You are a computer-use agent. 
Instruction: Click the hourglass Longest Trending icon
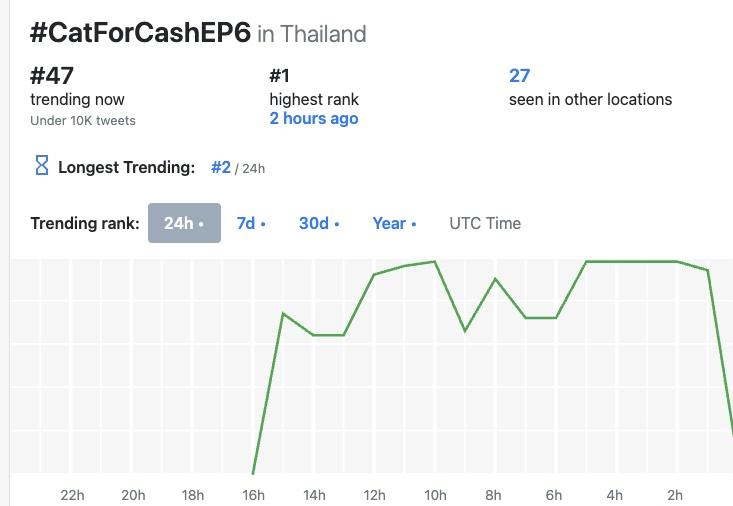coord(42,167)
